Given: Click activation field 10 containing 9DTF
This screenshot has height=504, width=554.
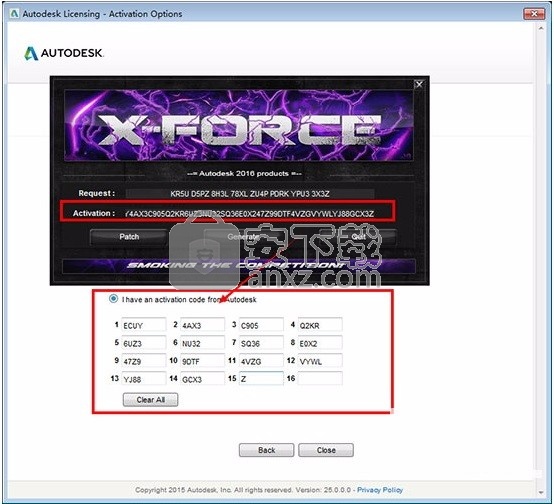Looking at the screenshot, I should (x=202, y=361).
